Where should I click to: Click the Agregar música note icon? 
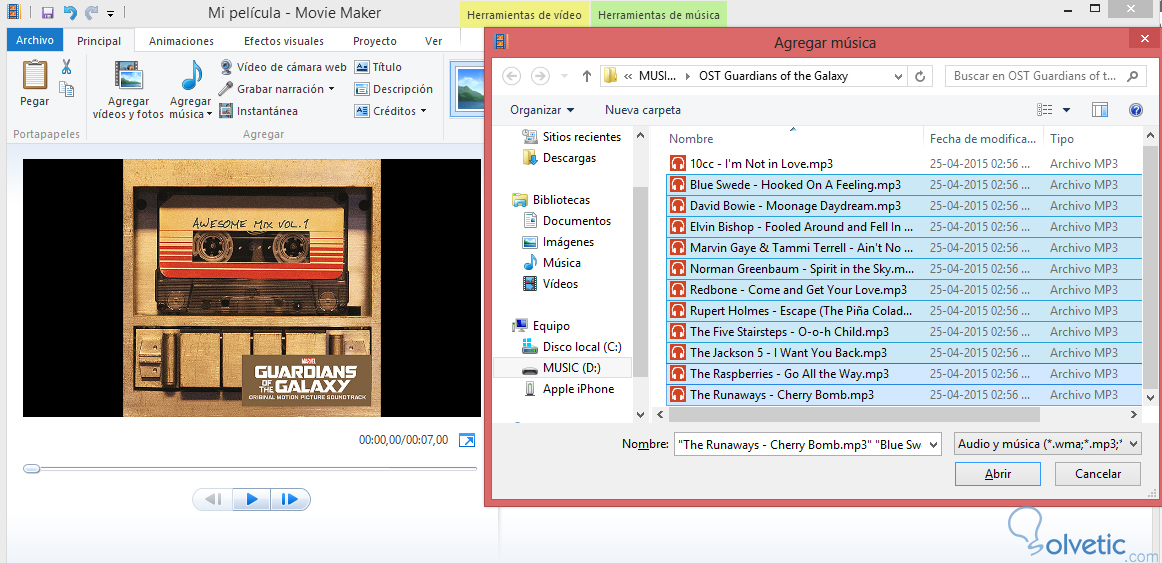191,76
